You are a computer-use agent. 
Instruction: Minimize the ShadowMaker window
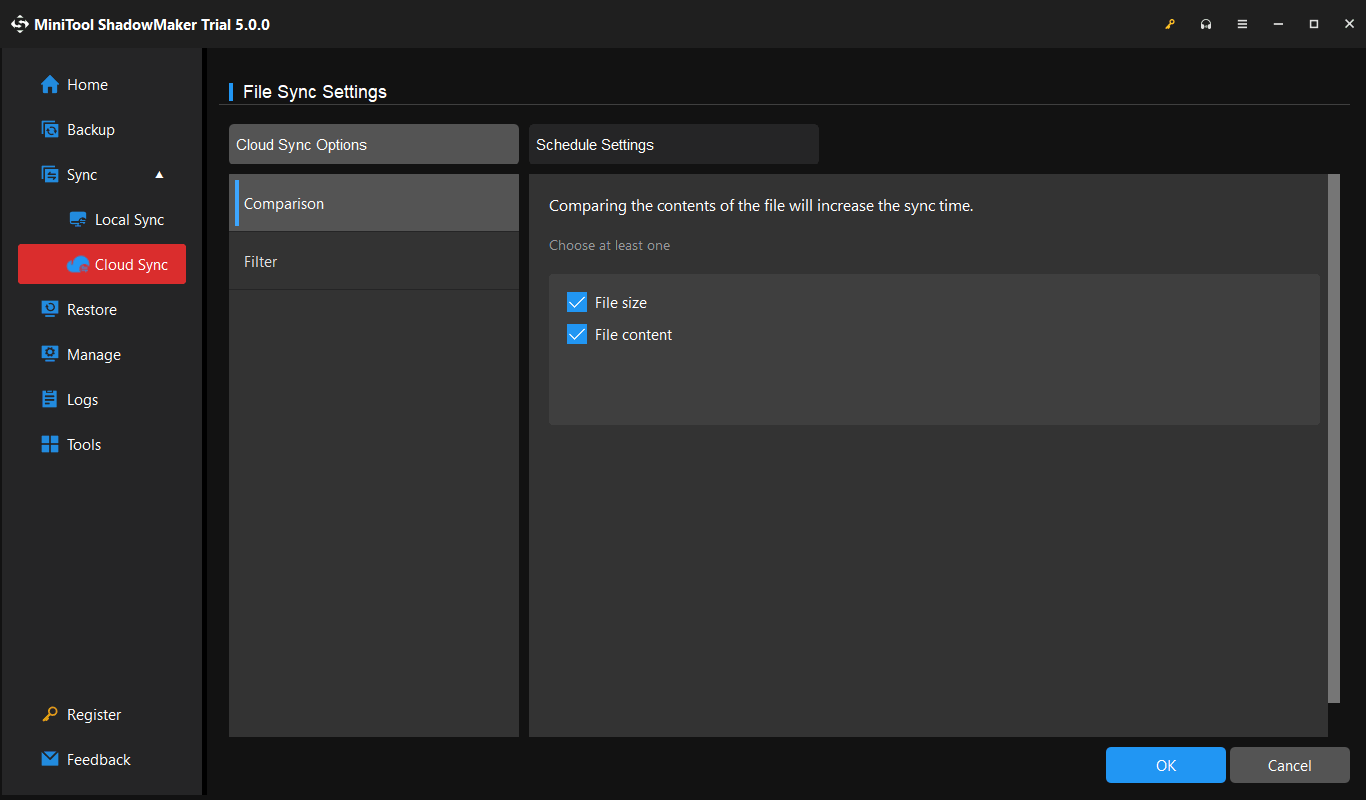[x=1278, y=24]
